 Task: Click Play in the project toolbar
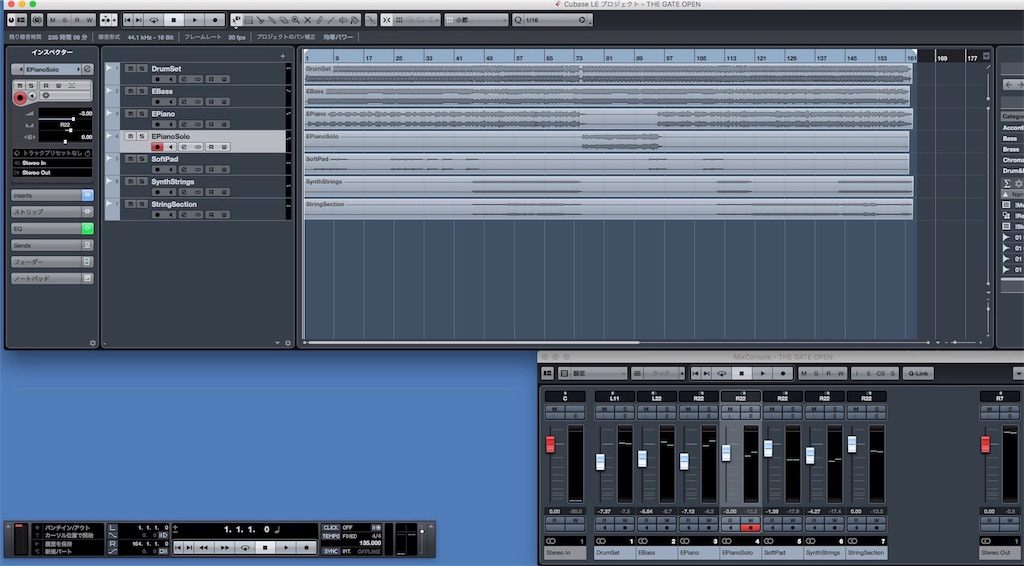tap(195, 20)
